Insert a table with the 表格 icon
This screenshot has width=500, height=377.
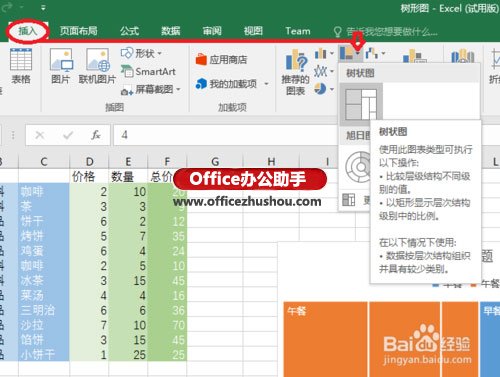click(21, 66)
